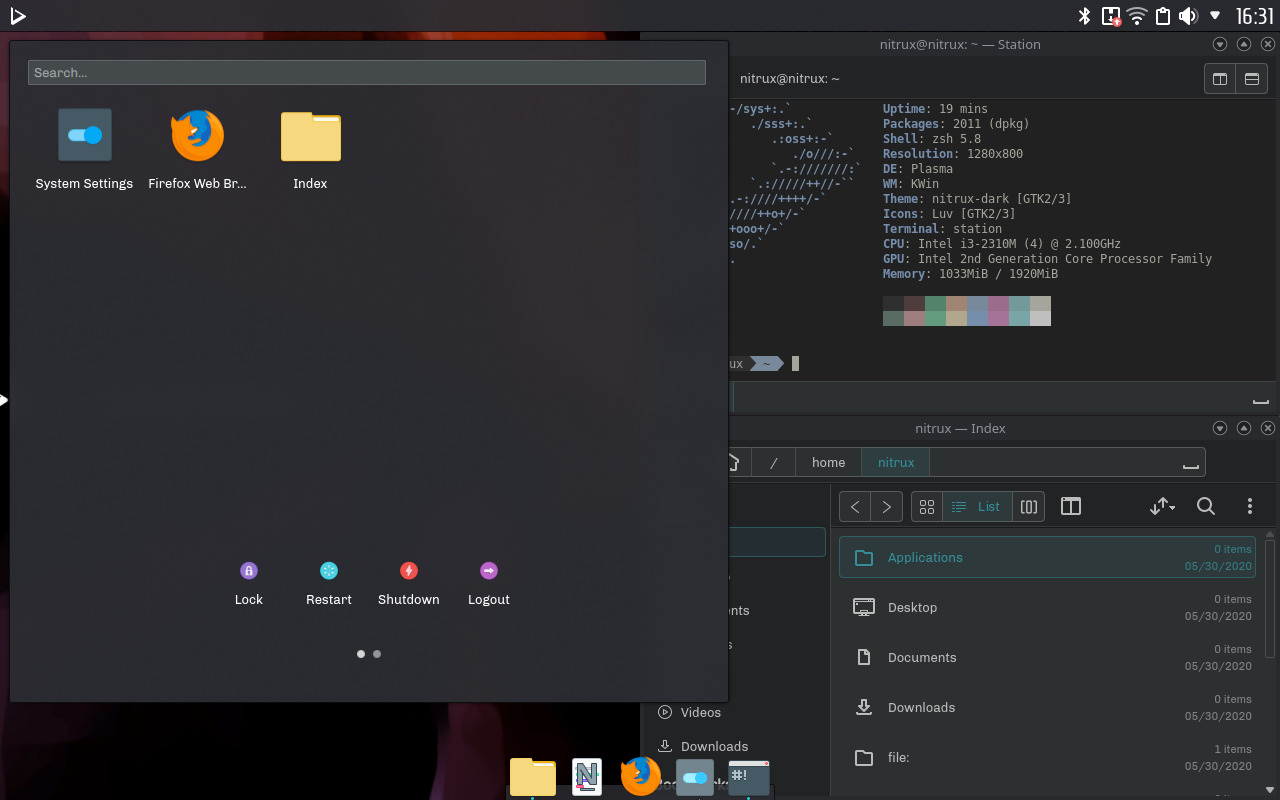Open the Index overflow menu
Screen dimensions: 1280x800
point(1250,506)
